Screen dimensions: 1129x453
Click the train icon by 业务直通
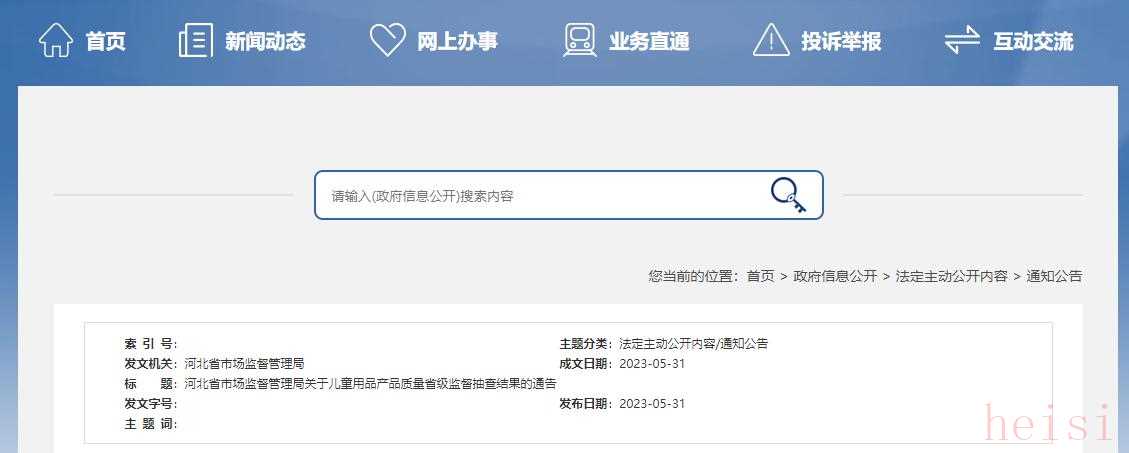pyautogui.click(x=580, y=40)
